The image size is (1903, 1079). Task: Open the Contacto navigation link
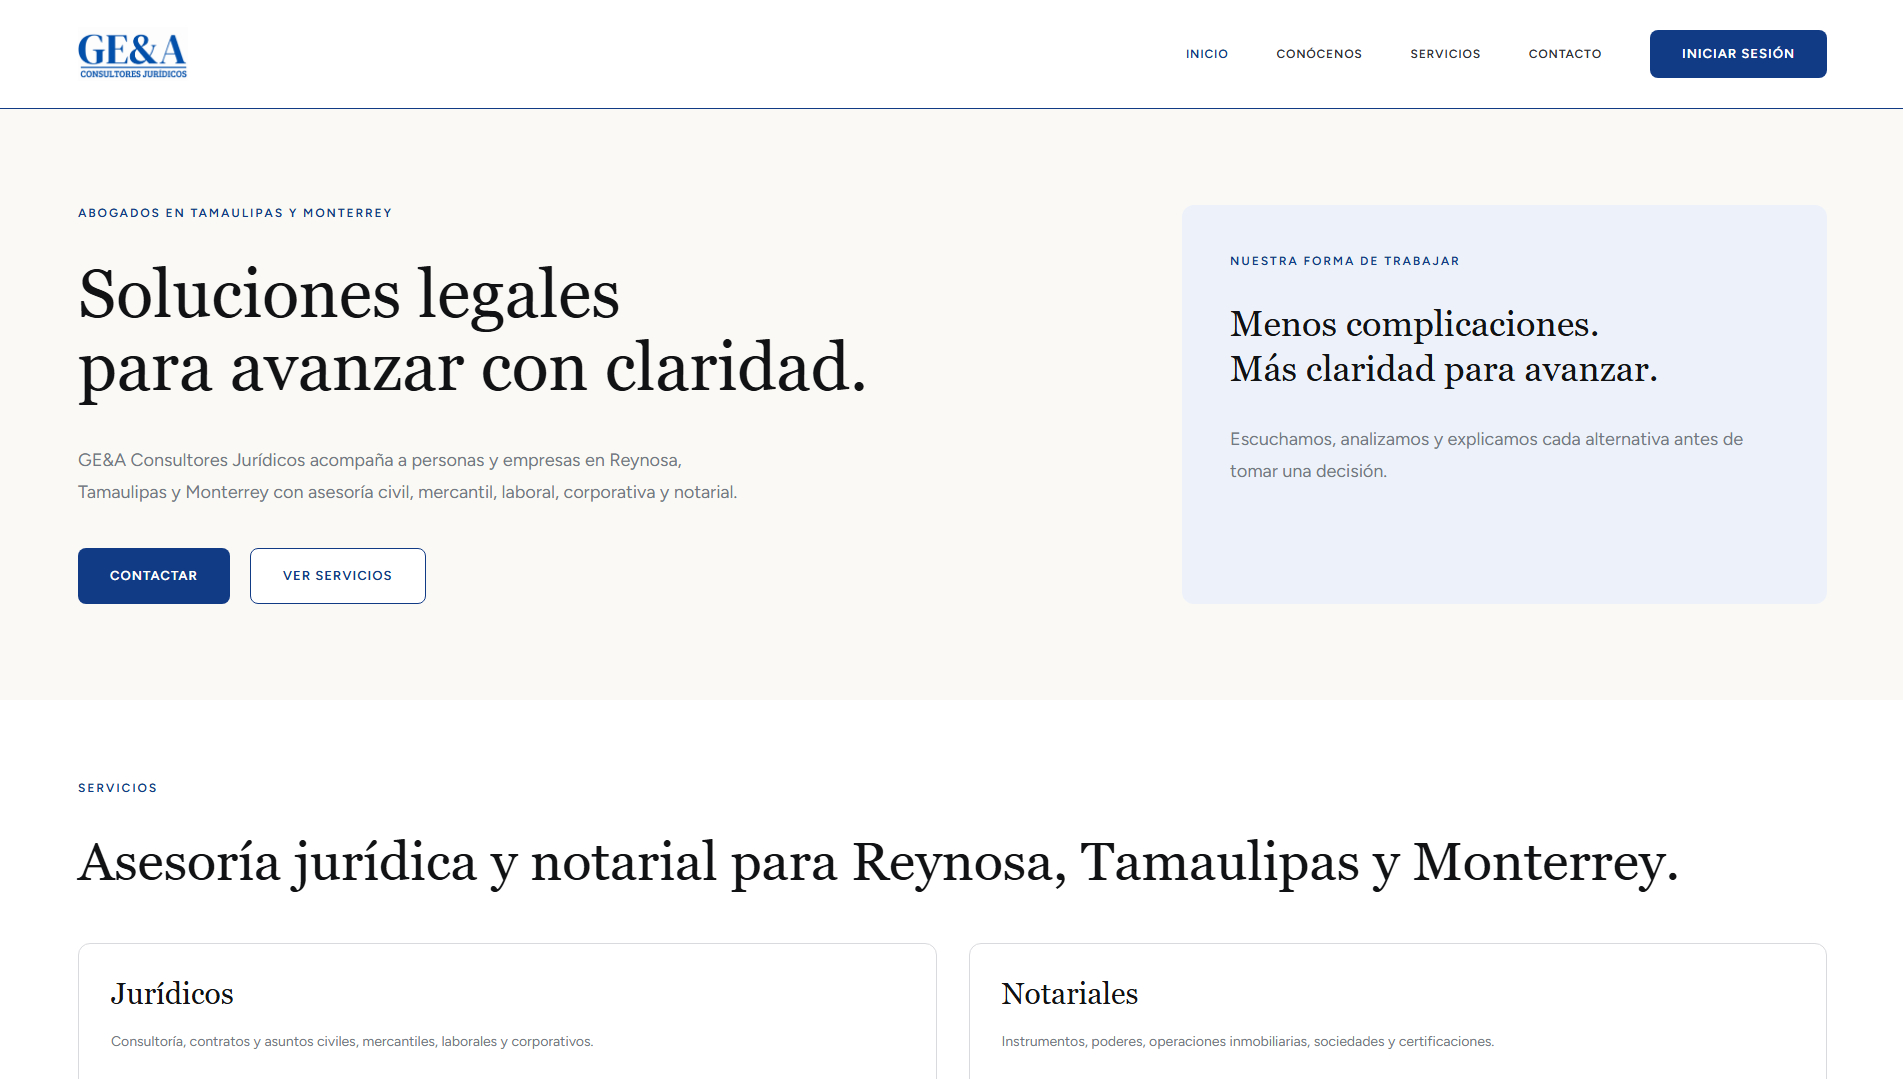[x=1565, y=54]
